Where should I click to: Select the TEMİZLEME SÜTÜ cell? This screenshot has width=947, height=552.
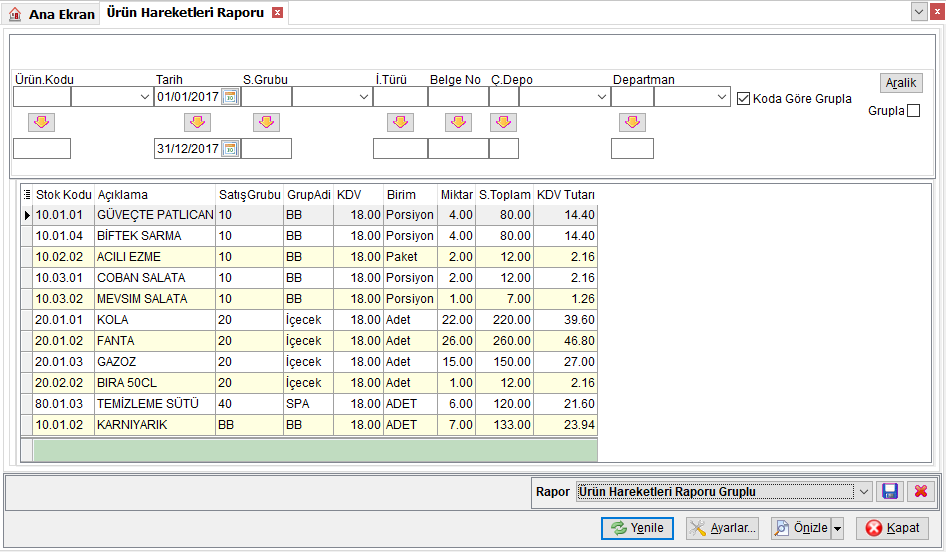click(x=155, y=403)
